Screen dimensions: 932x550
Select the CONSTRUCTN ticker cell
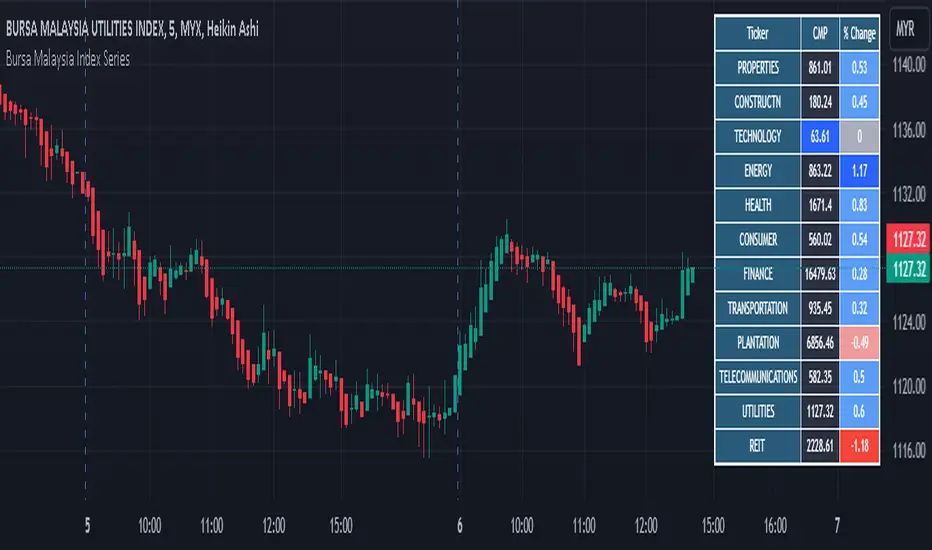click(757, 102)
